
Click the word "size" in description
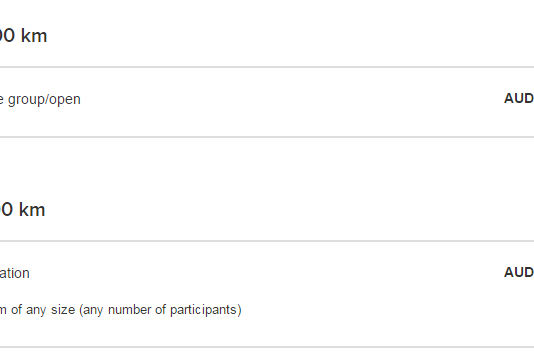[63, 310]
